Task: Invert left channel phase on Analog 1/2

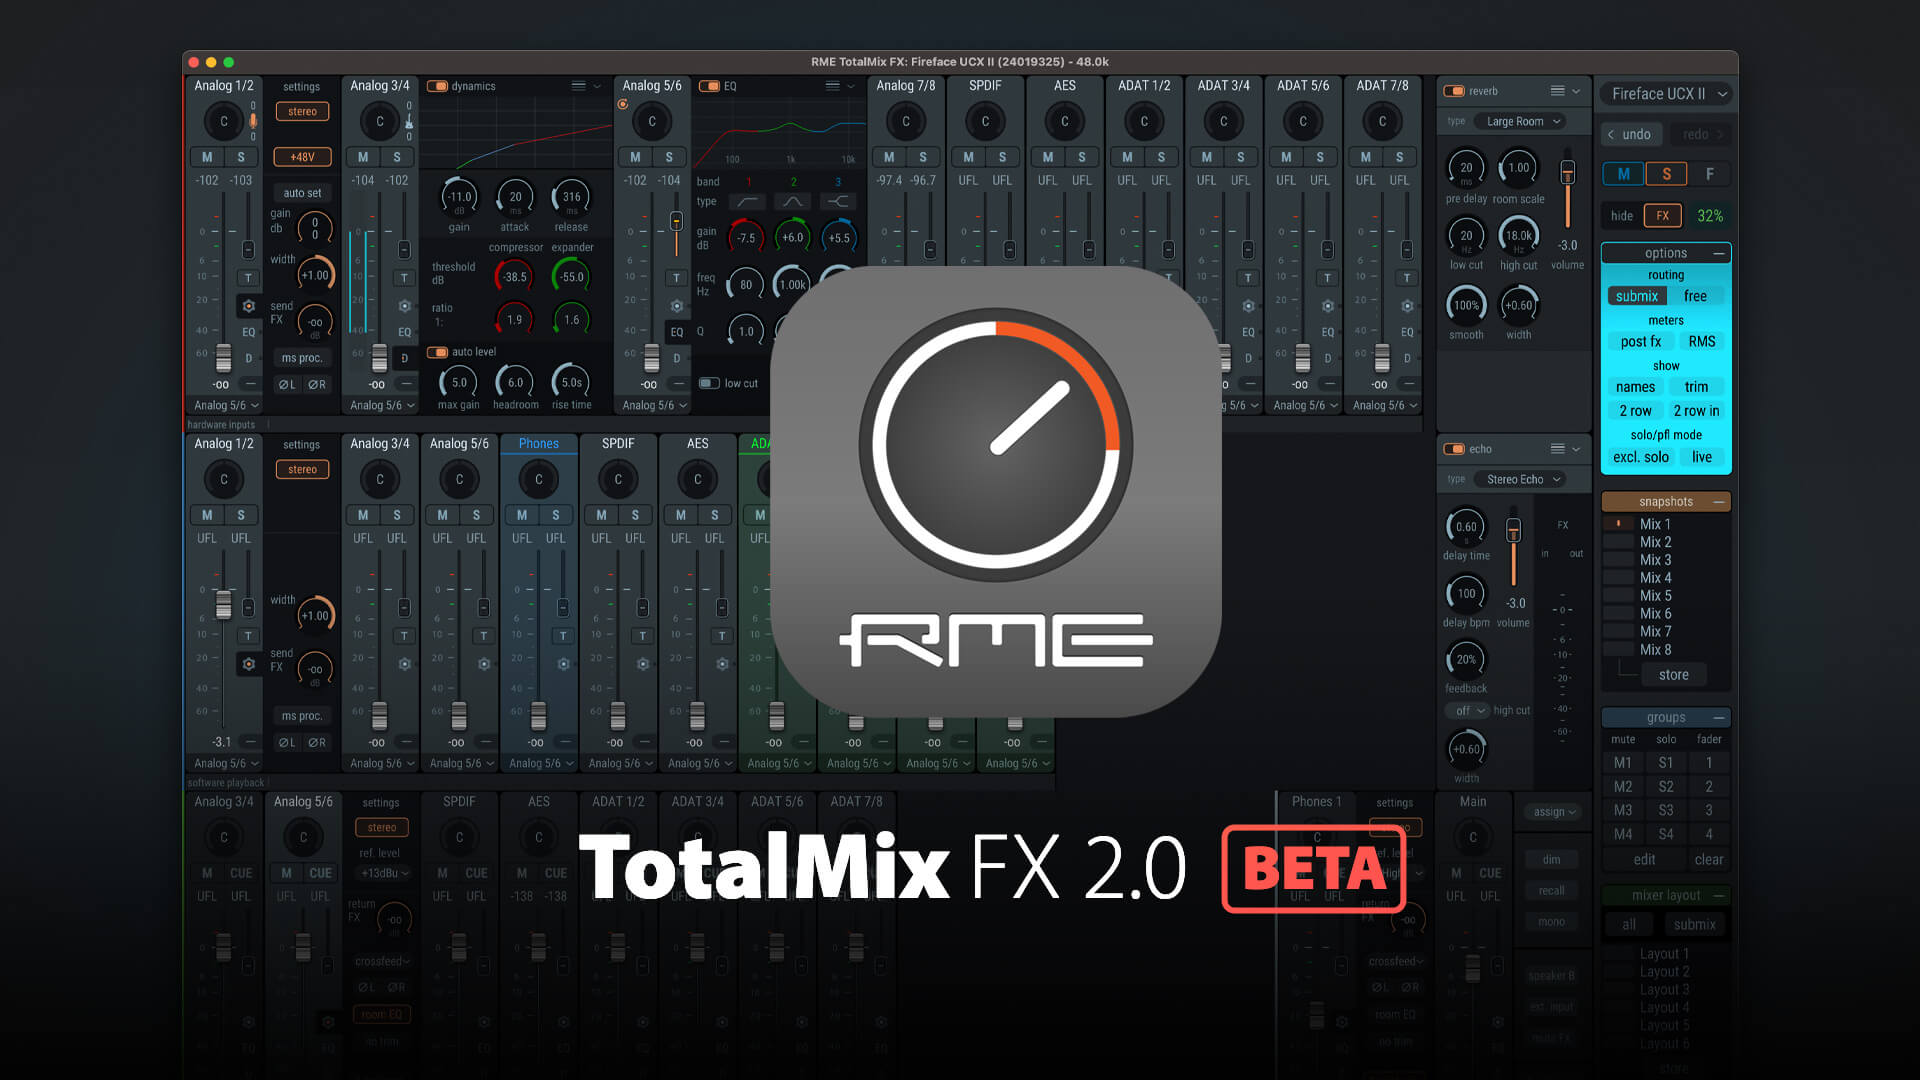Action: coord(287,384)
